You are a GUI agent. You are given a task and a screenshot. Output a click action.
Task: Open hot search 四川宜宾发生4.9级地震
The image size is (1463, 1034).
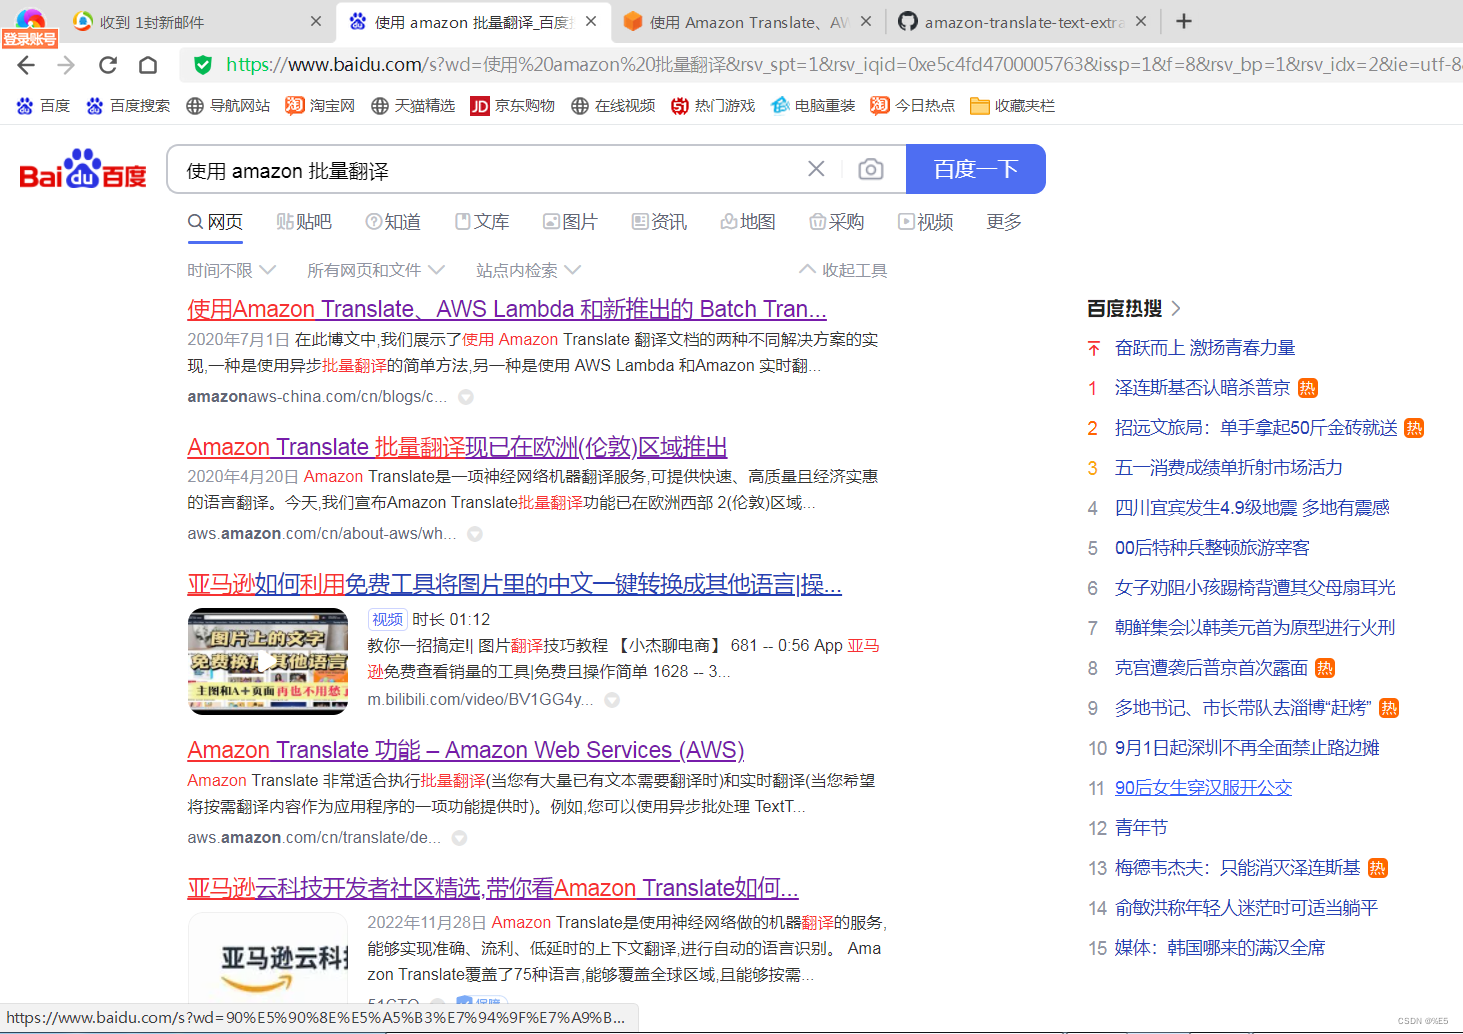(1252, 508)
